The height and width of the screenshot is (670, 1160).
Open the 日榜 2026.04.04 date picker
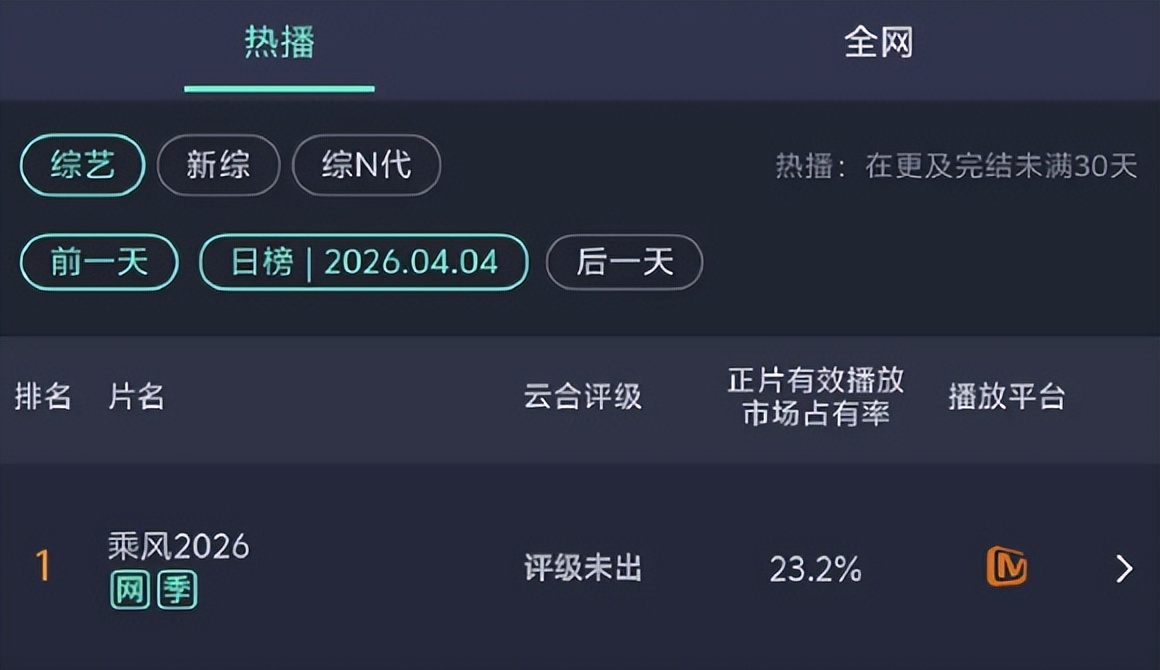[364, 262]
